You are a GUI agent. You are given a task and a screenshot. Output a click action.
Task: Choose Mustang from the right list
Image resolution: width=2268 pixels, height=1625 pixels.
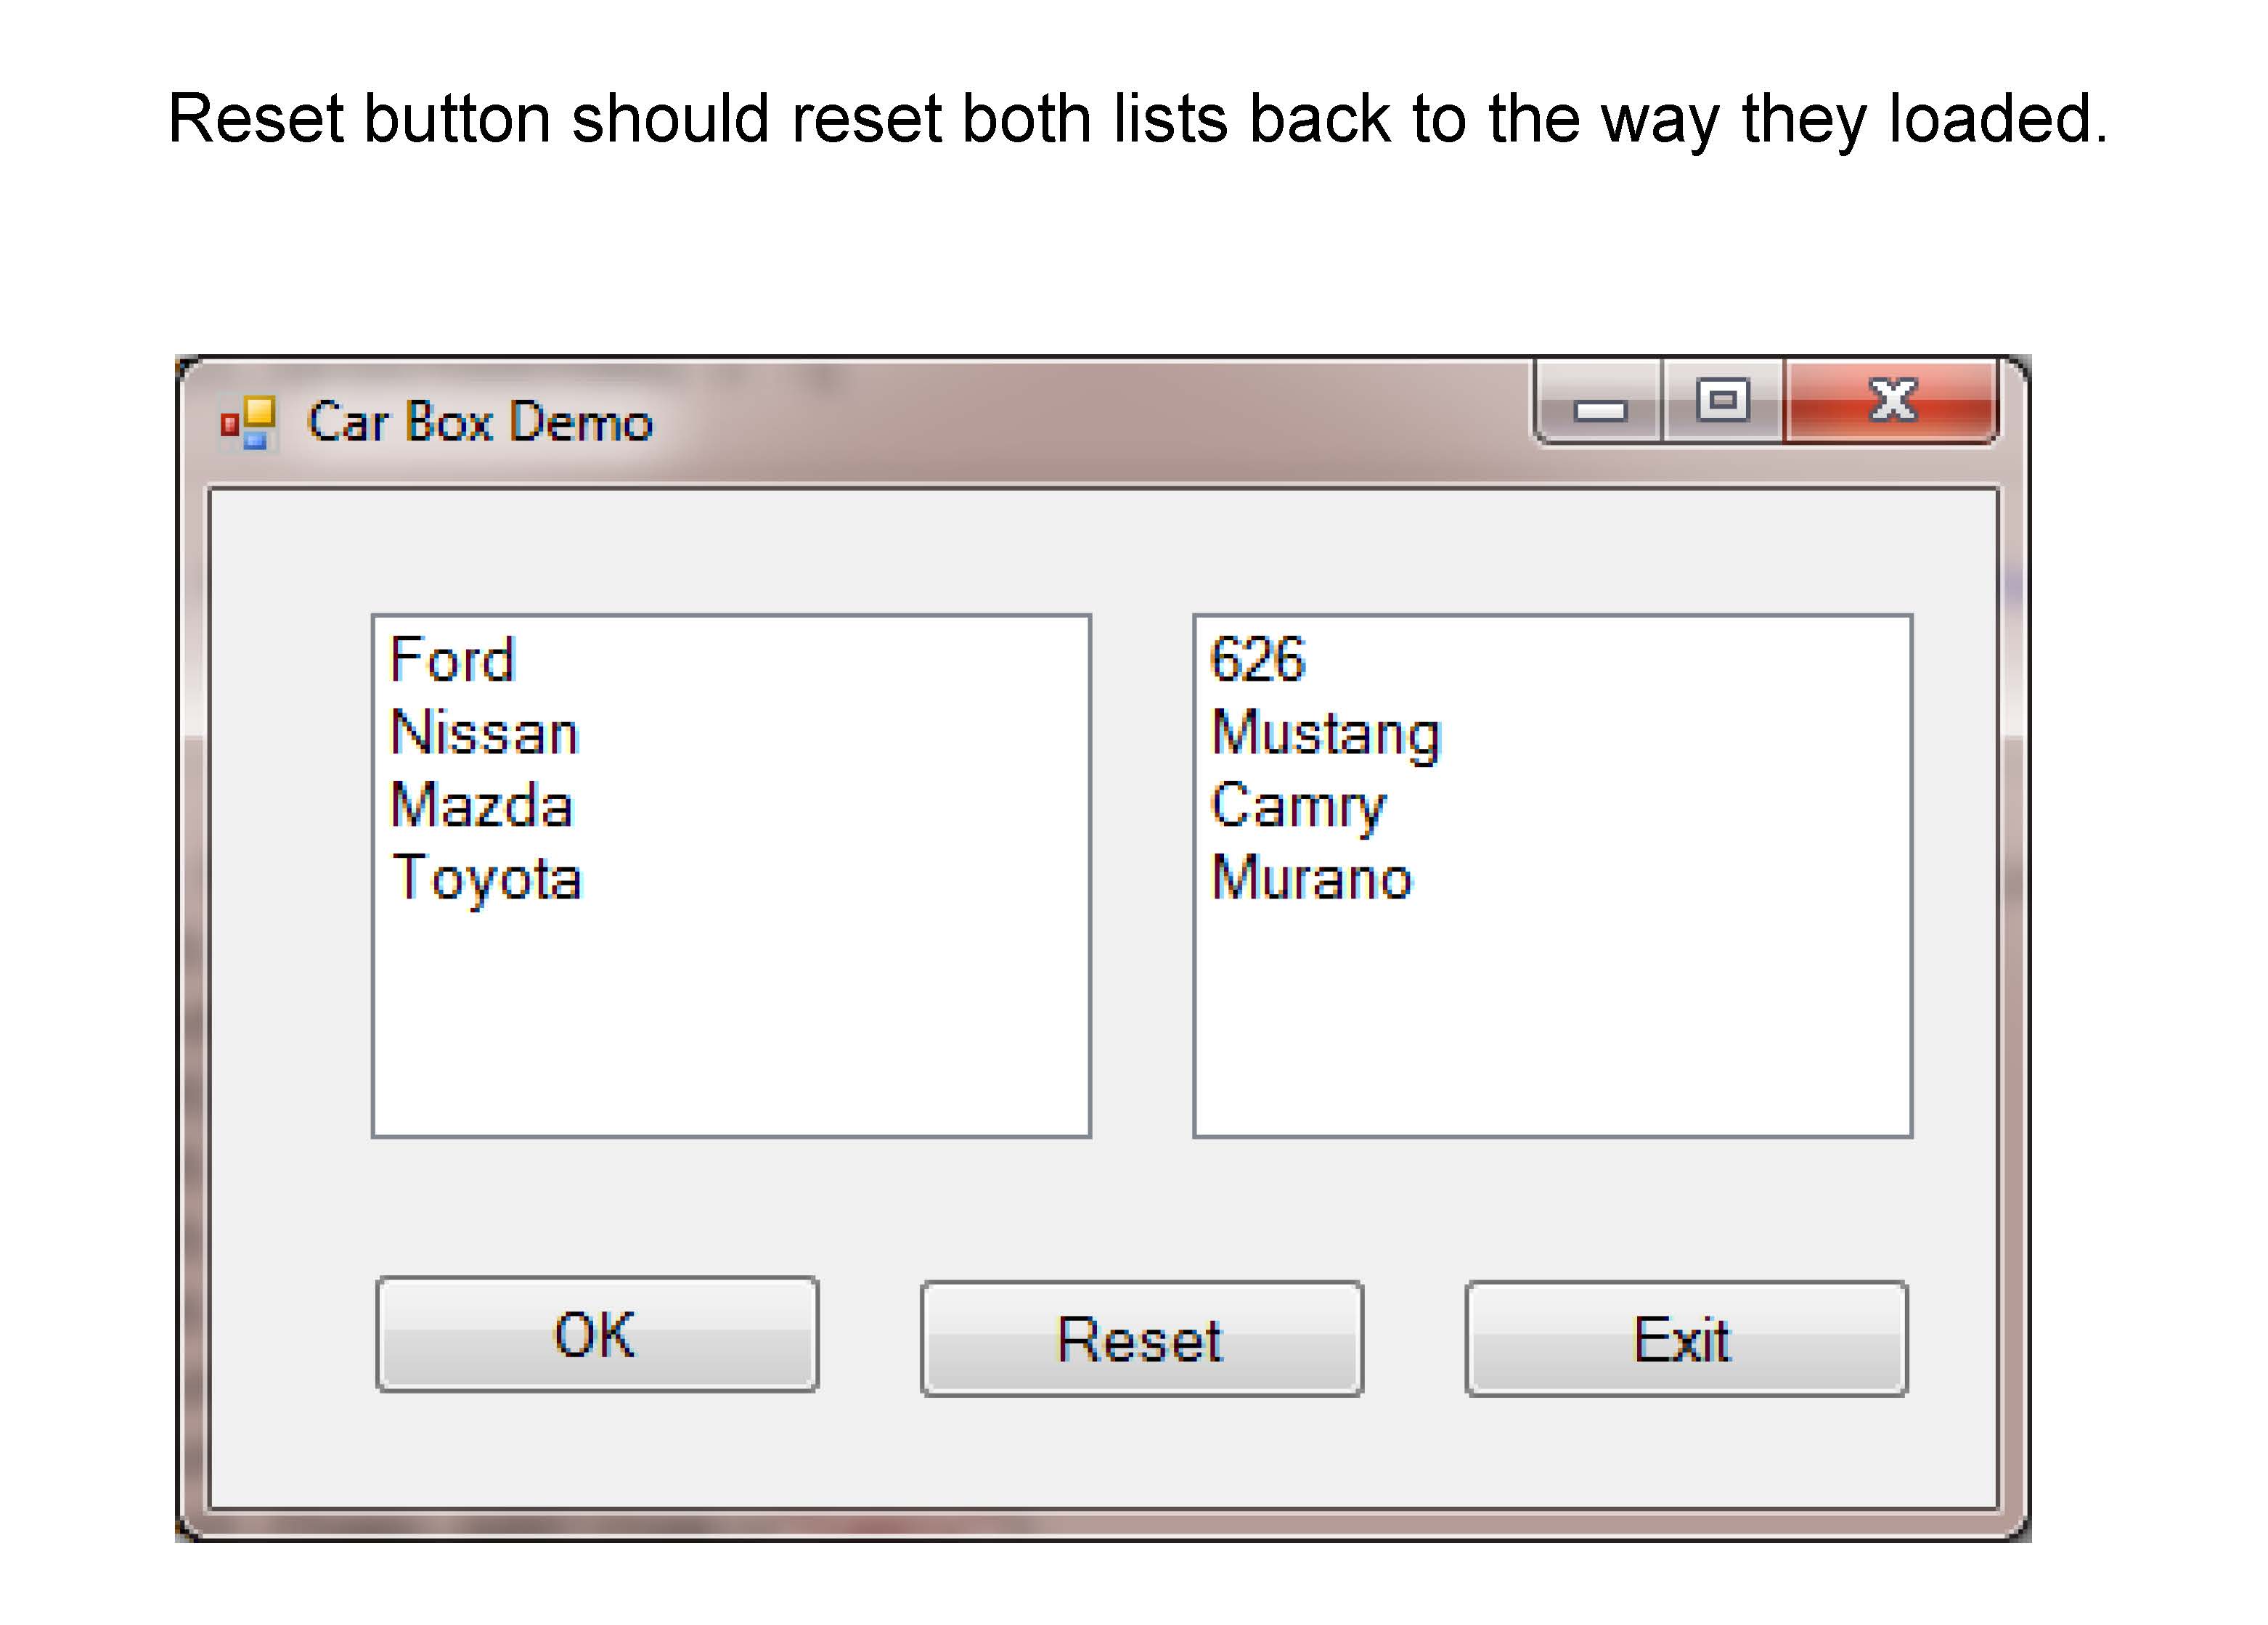pyautogui.click(x=1325, y=733)
